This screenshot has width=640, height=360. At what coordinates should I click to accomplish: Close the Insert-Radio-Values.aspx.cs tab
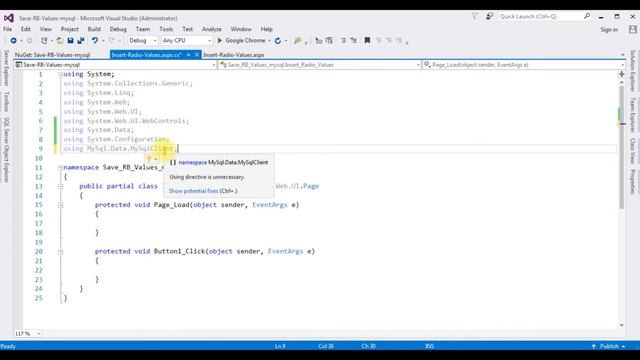click(197, 55)
